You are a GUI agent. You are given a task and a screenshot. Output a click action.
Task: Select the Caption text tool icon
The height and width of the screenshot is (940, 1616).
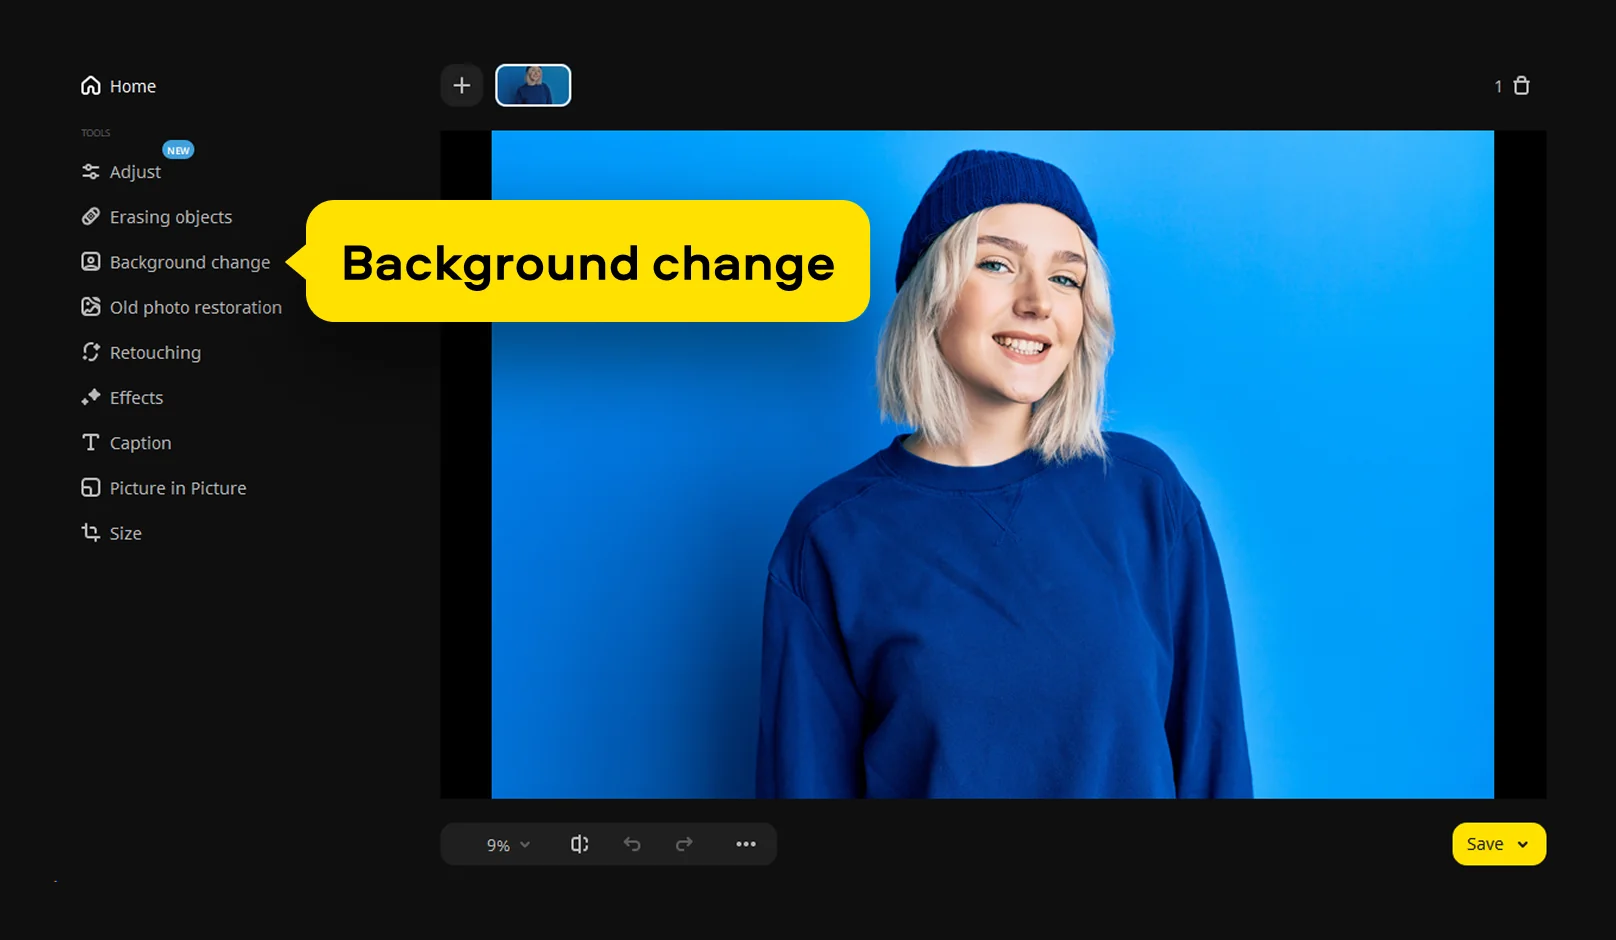point(91,442)
